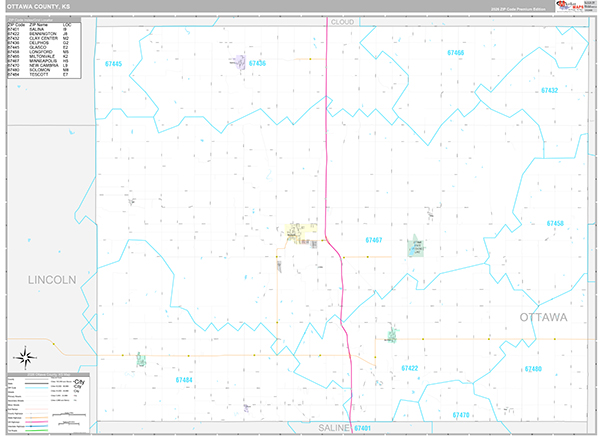Click the publisher logo in top-right corner

point(570,7)
